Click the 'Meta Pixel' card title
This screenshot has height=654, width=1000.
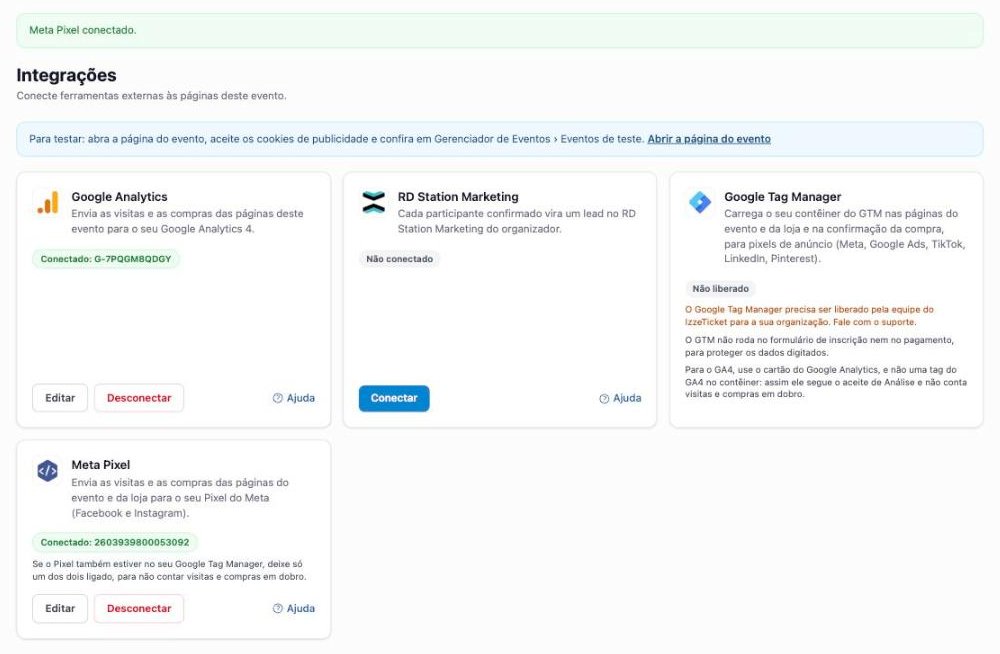(101, 465)
